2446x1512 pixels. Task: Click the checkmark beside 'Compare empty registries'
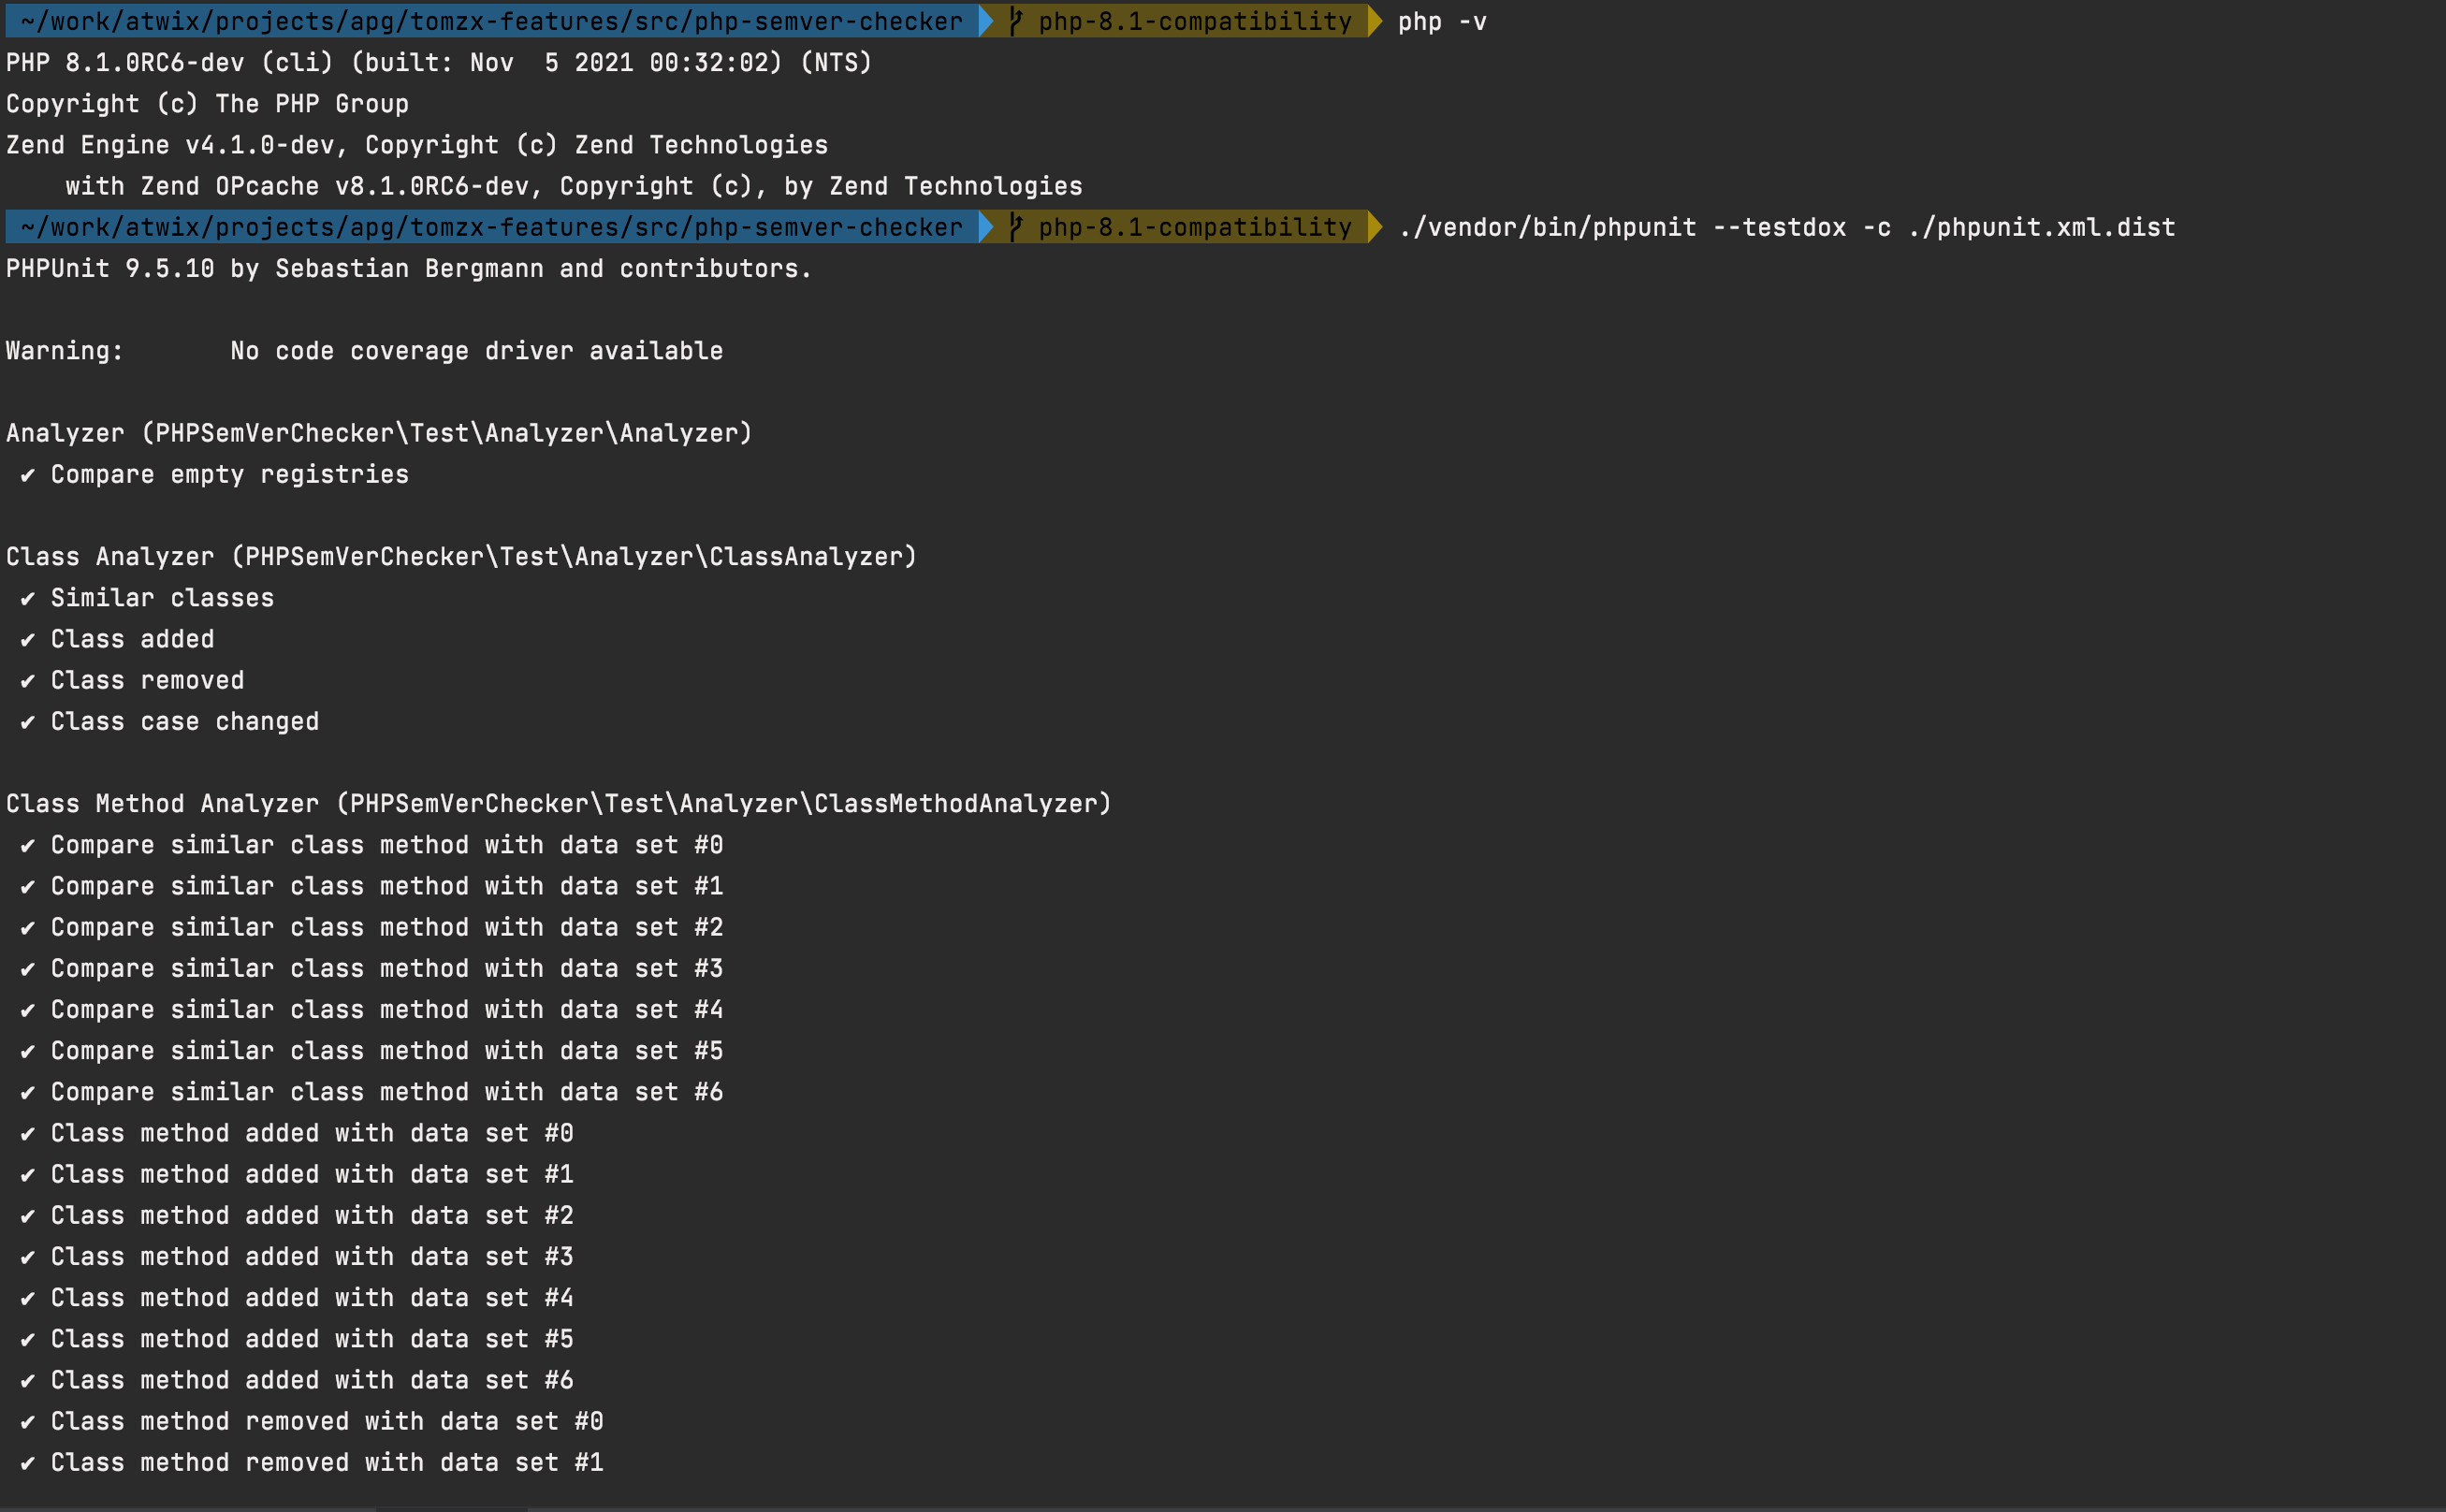(x=28, y=475)
